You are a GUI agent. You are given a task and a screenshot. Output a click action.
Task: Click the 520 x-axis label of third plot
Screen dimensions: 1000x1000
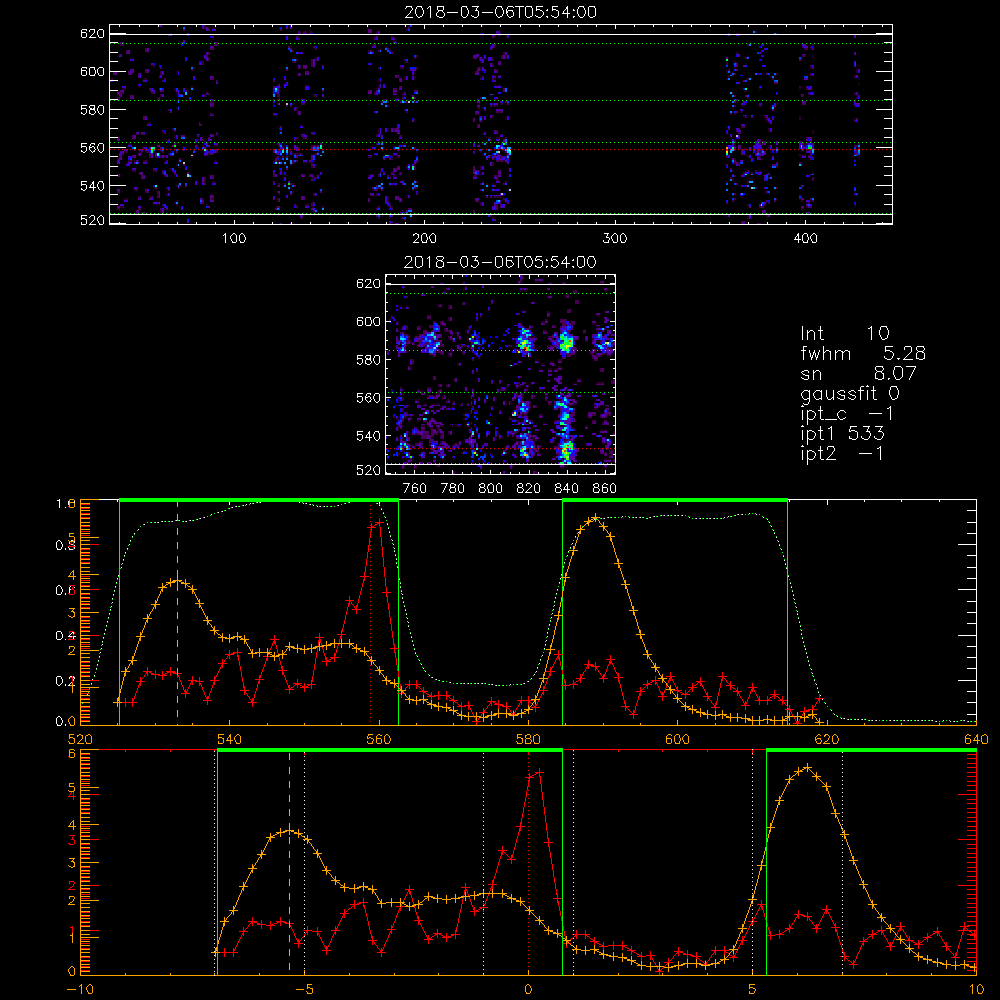point(80,739)
